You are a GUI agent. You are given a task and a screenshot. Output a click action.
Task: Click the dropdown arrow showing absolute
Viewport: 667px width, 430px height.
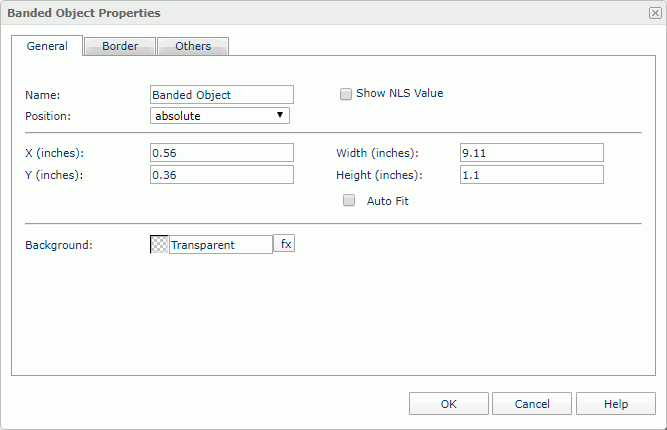(281, 116)
